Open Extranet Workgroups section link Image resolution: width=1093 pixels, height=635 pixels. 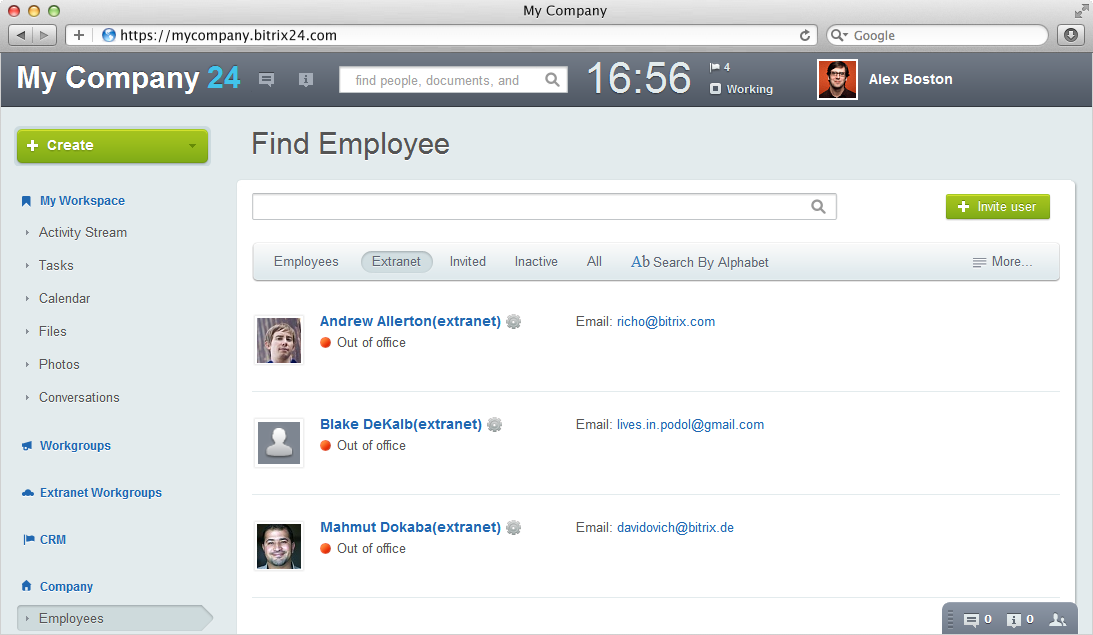point(100,493)
